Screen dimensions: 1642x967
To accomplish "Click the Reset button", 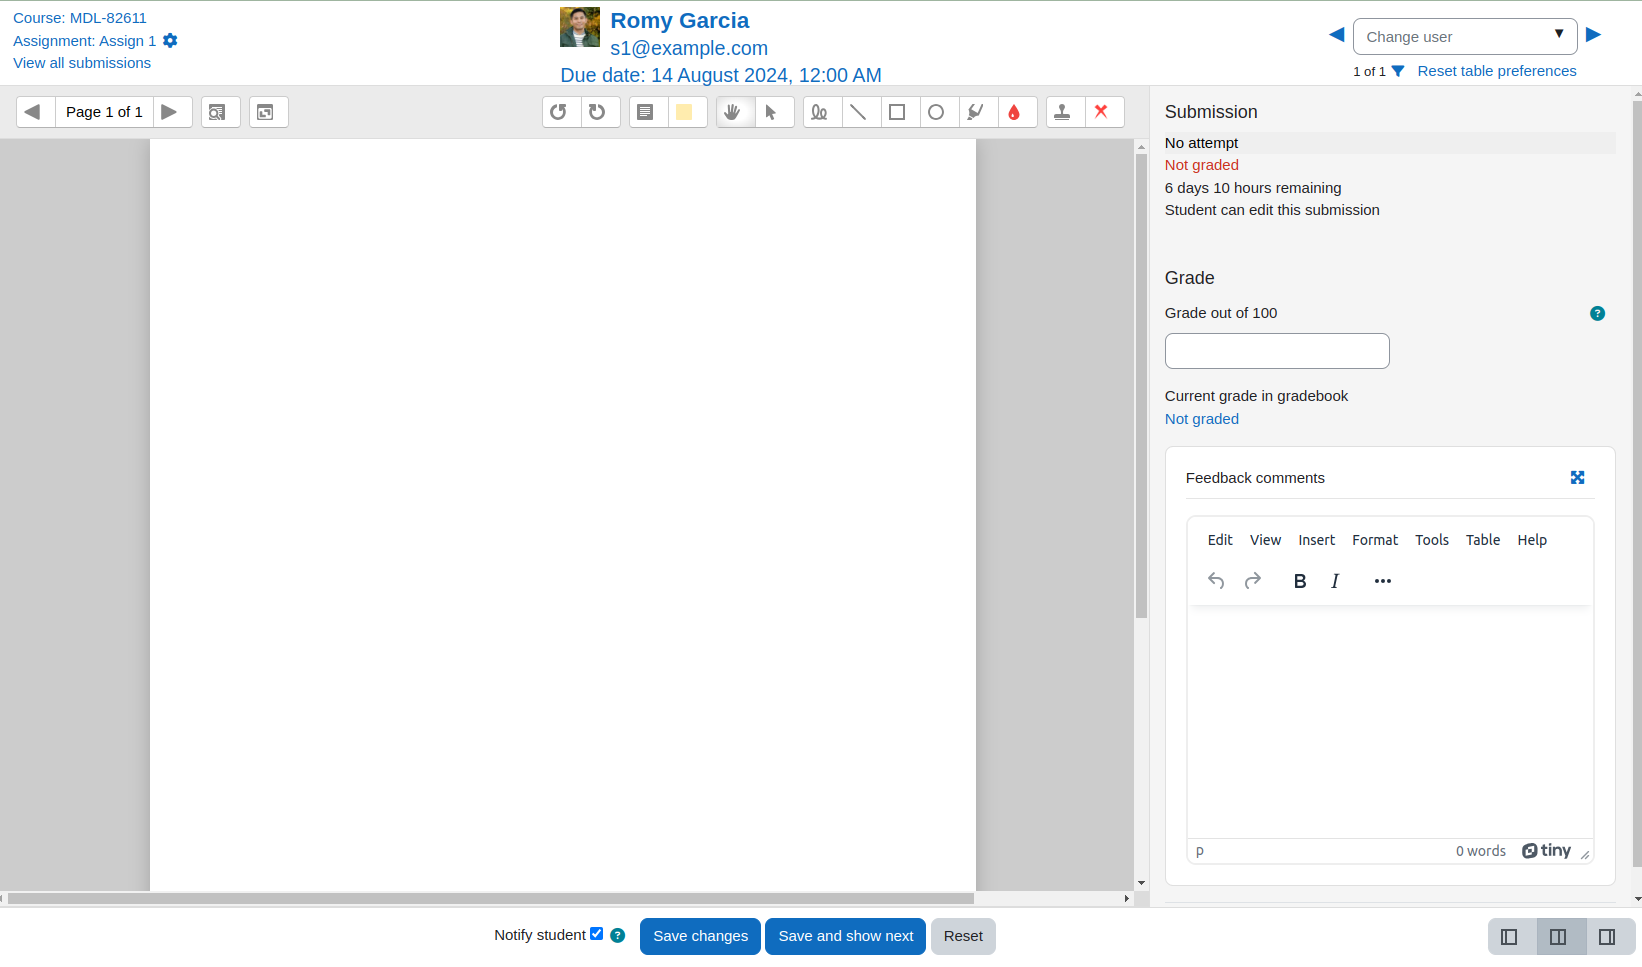I will (963, 936).
